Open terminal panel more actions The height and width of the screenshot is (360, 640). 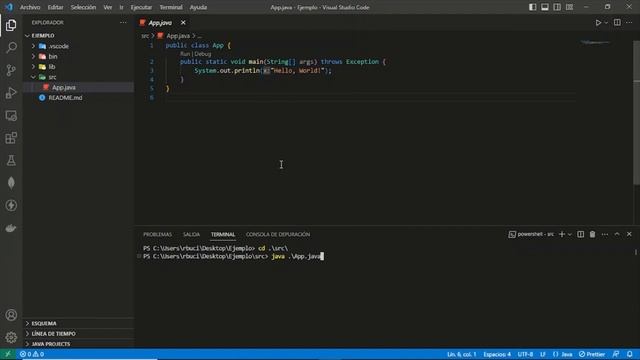[x=605, y=234]
